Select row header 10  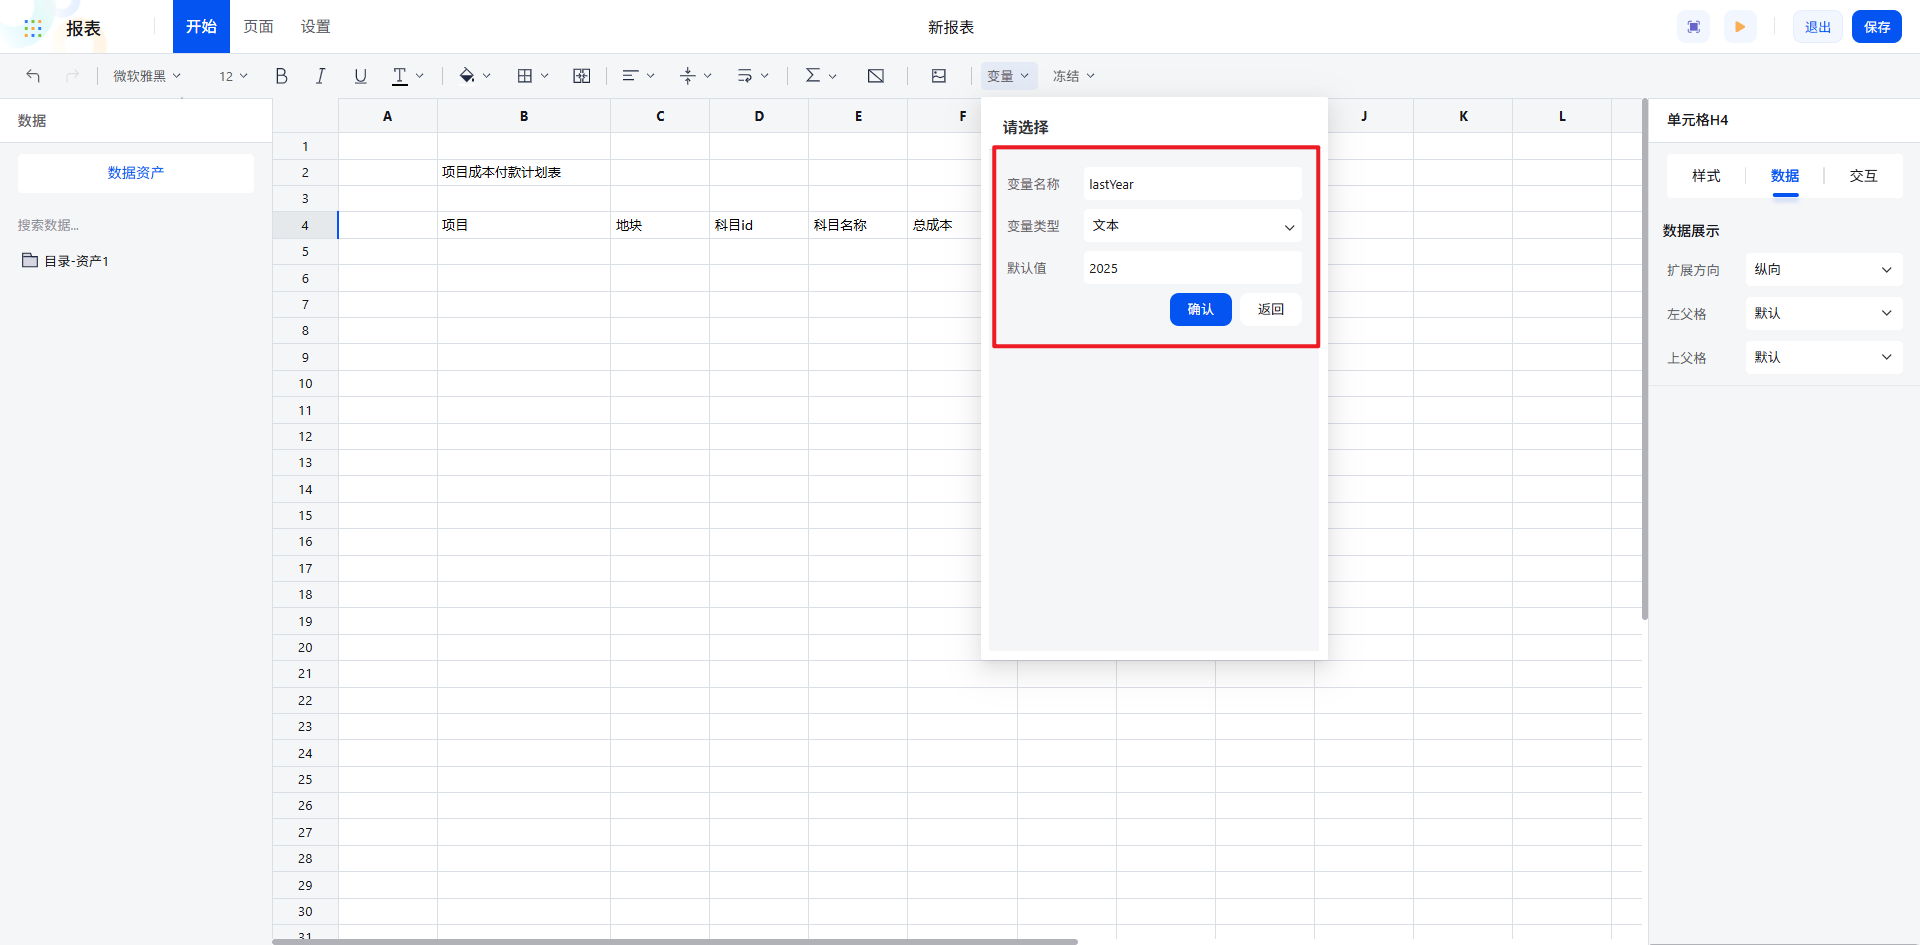(x=305, y=384)
